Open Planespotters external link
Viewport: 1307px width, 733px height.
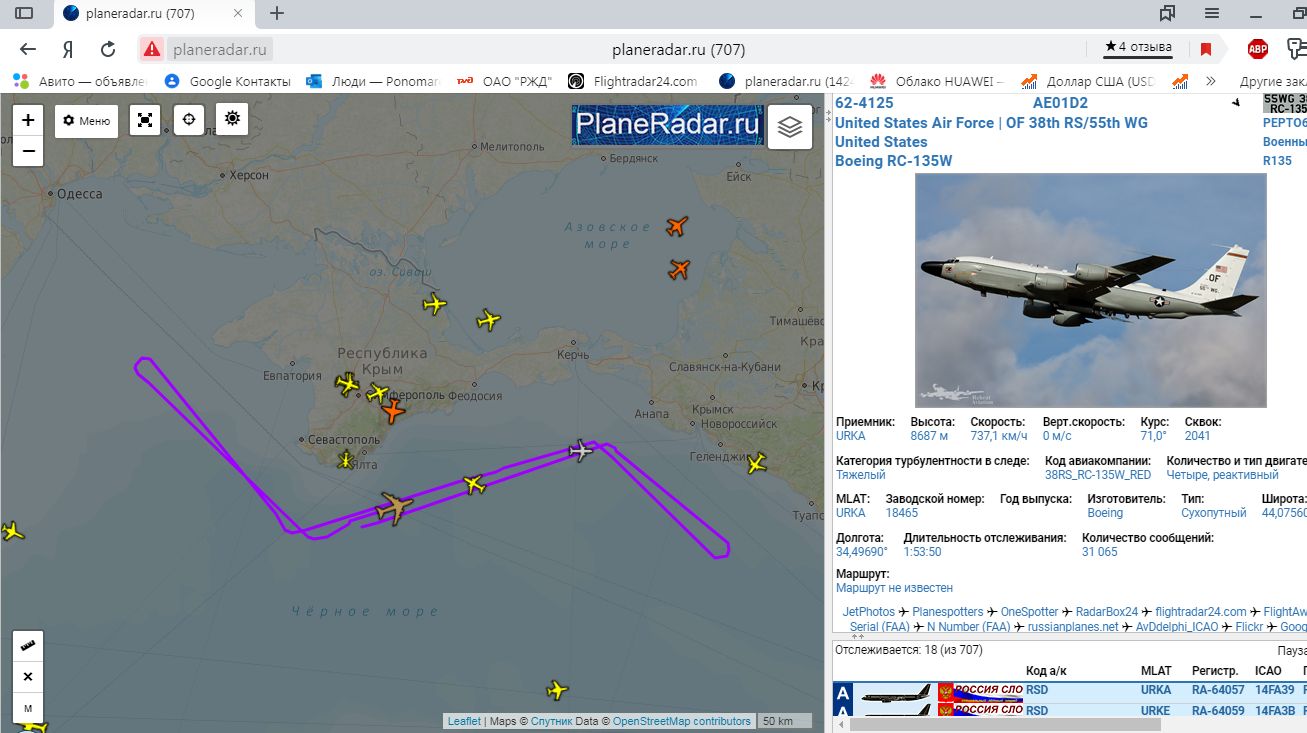(948, 612)
